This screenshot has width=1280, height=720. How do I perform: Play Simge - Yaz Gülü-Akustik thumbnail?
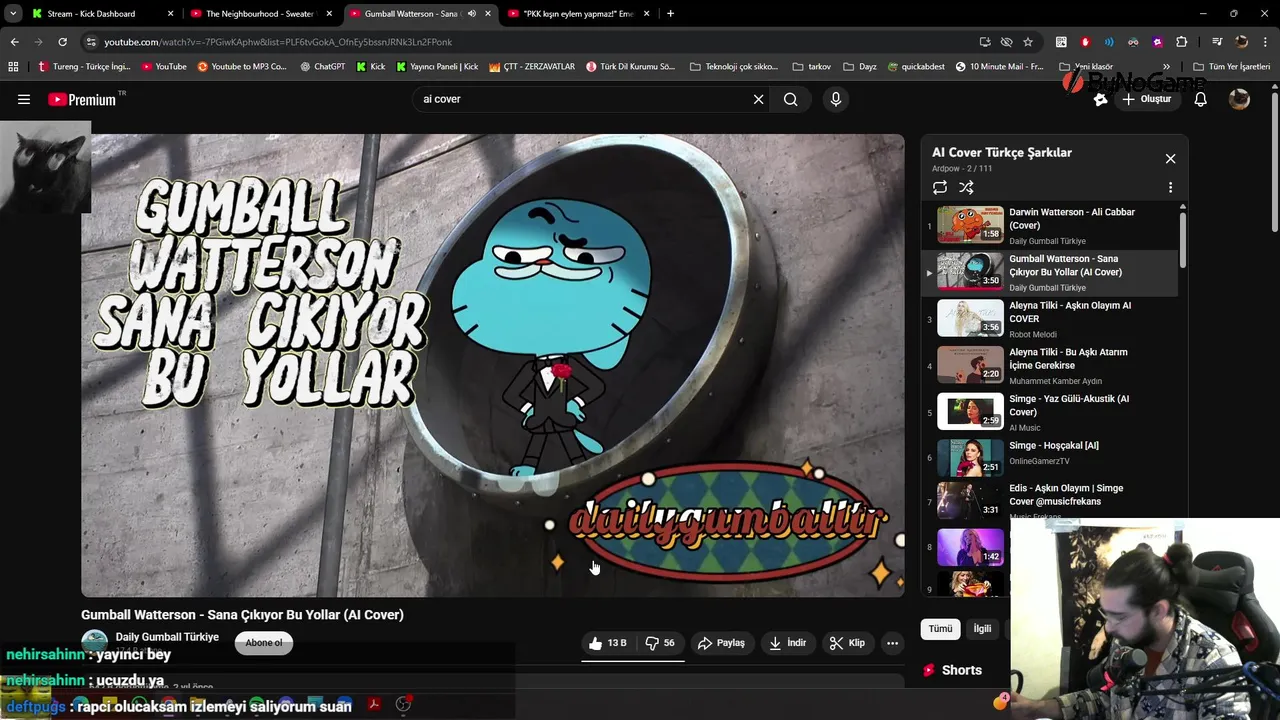pyautogui.click(x=970, y=412)
